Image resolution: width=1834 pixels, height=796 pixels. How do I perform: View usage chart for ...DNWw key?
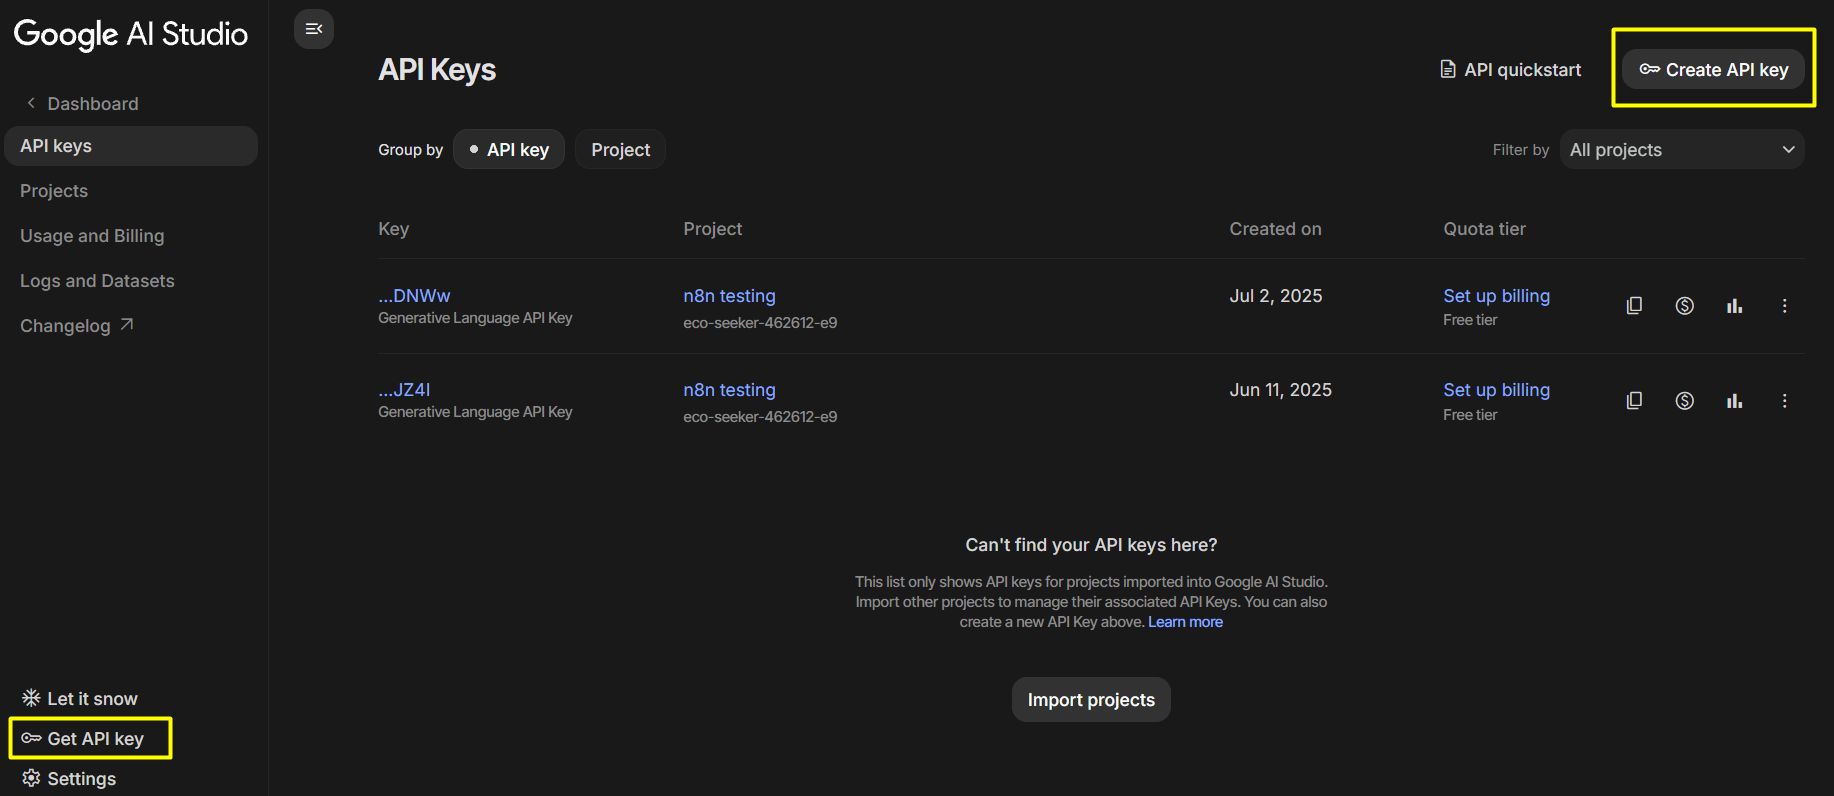tap(1735, 306)
